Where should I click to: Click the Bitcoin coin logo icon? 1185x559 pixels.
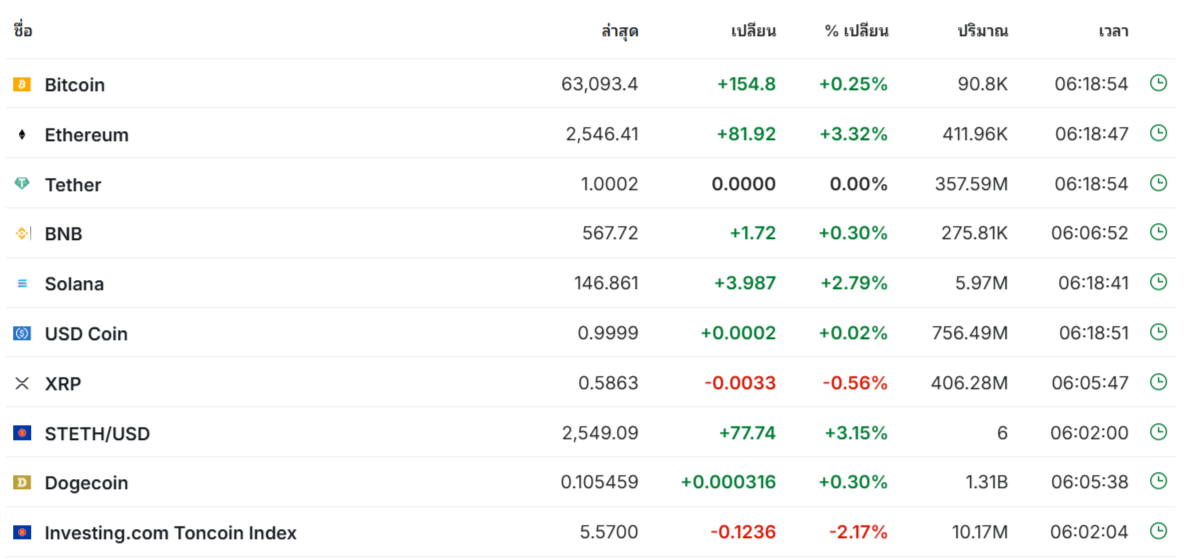tap(22, 85)
